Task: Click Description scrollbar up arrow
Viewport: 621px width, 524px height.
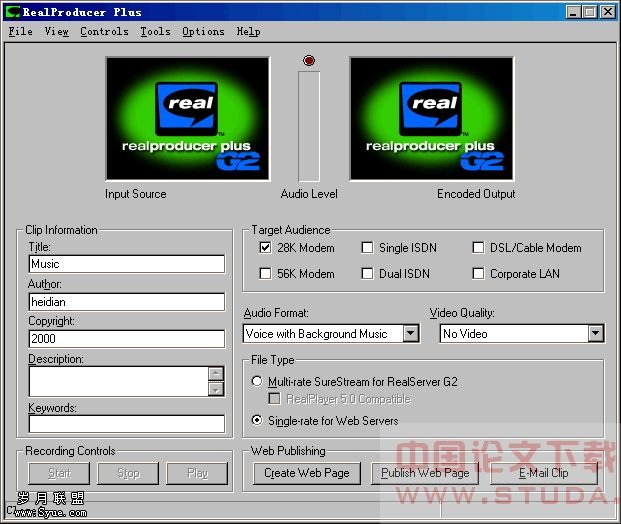Action: click(216, 373)
